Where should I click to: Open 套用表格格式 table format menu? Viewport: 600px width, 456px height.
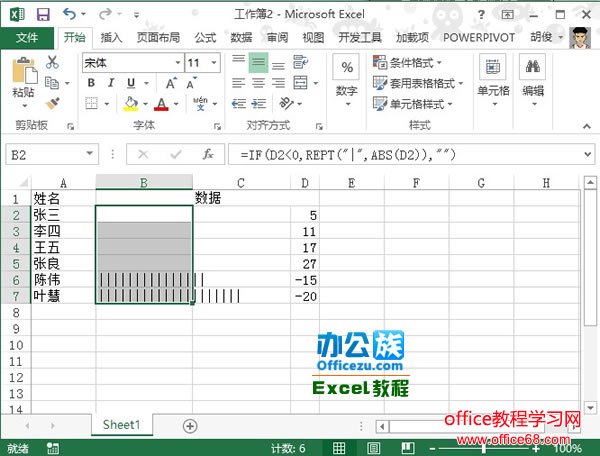pos(418,83)
